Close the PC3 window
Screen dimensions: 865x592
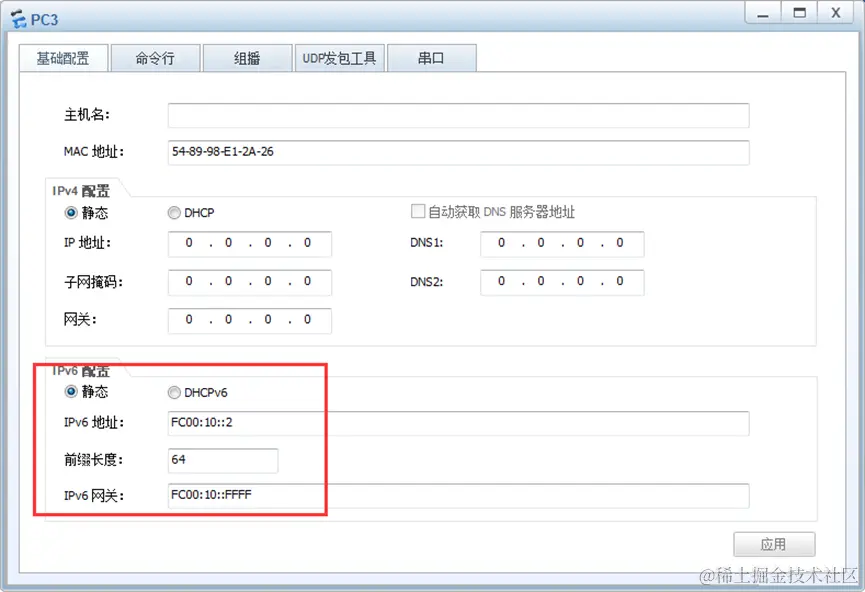coord(836,13)
